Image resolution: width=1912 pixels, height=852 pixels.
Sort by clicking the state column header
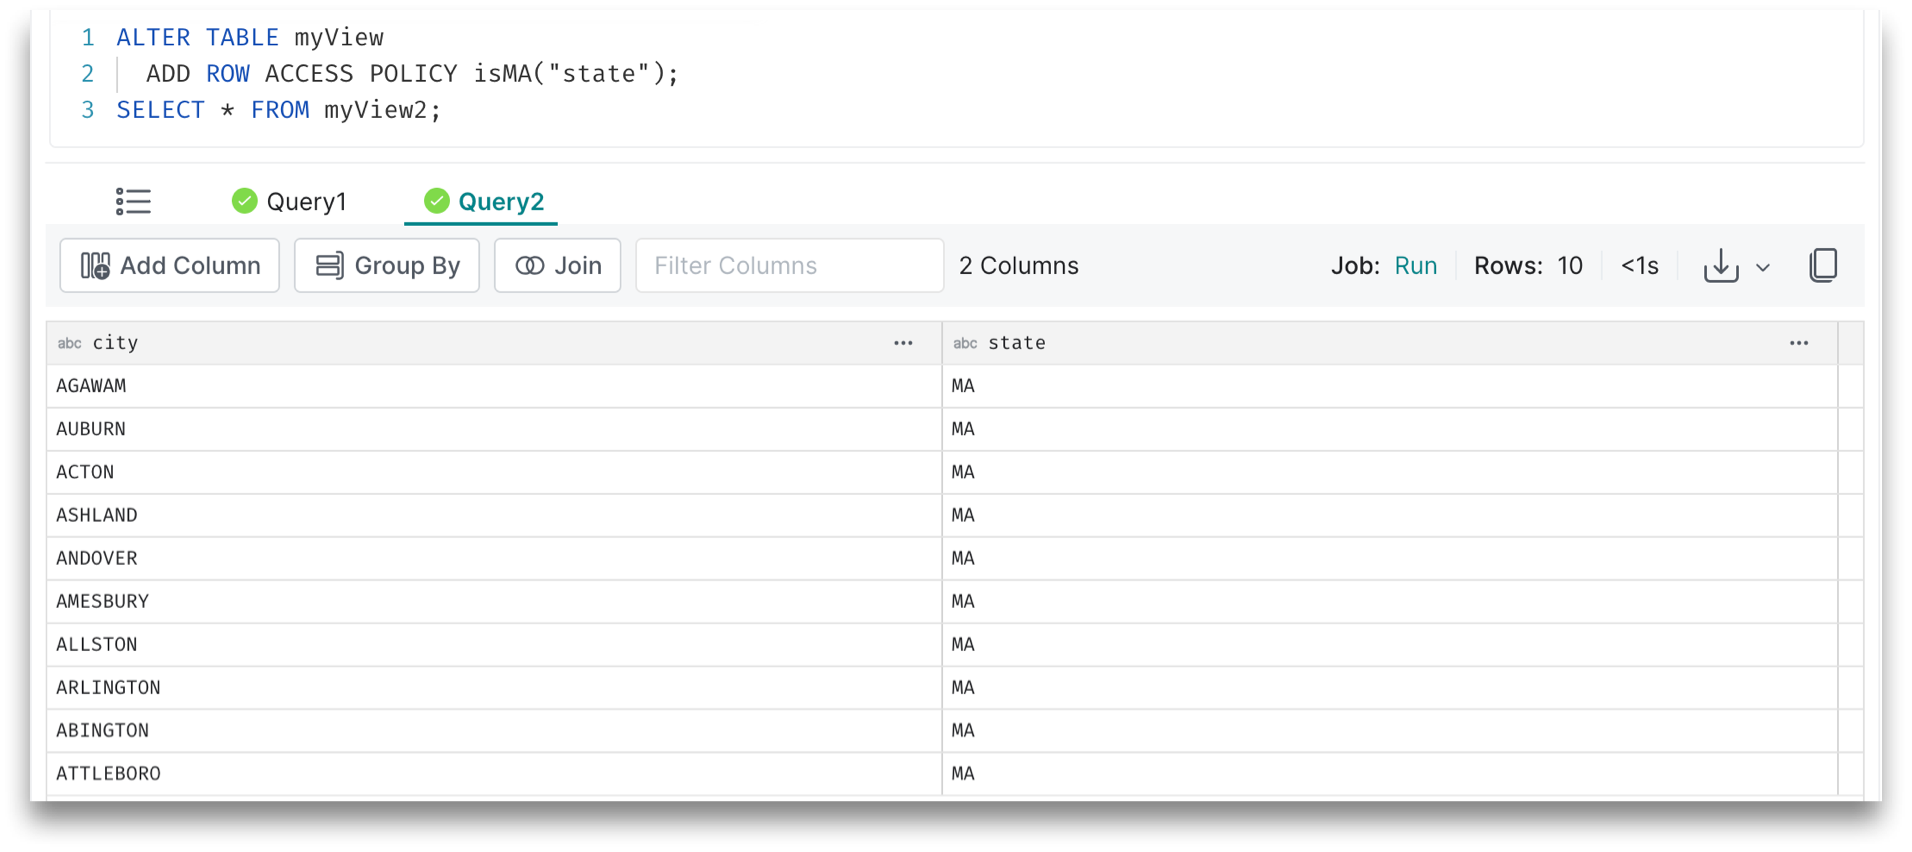1016,343
